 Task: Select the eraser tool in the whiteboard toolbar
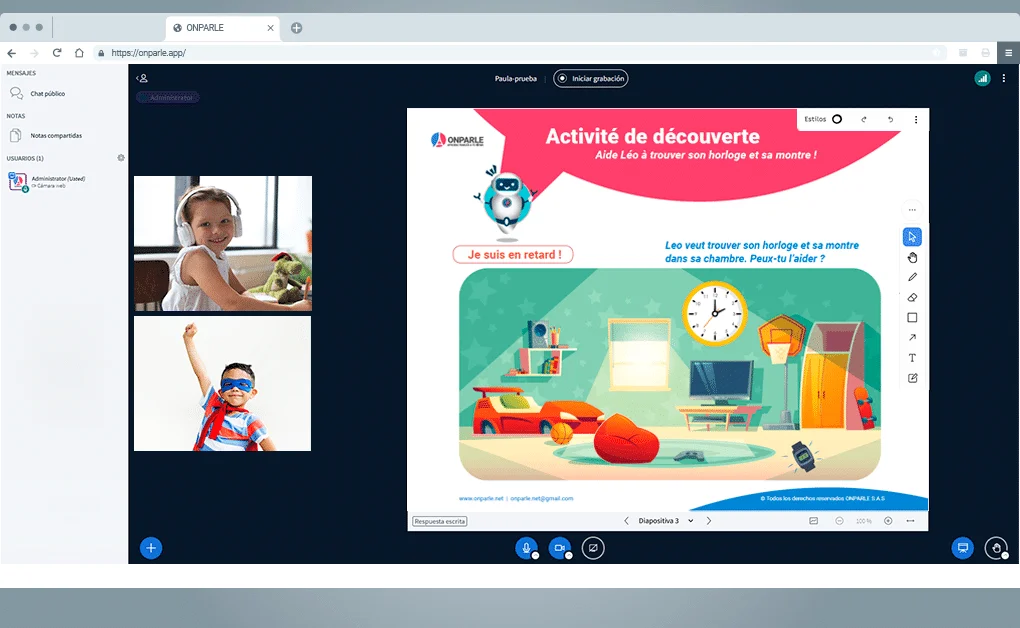pyautogui.click(x=912, y=297)
